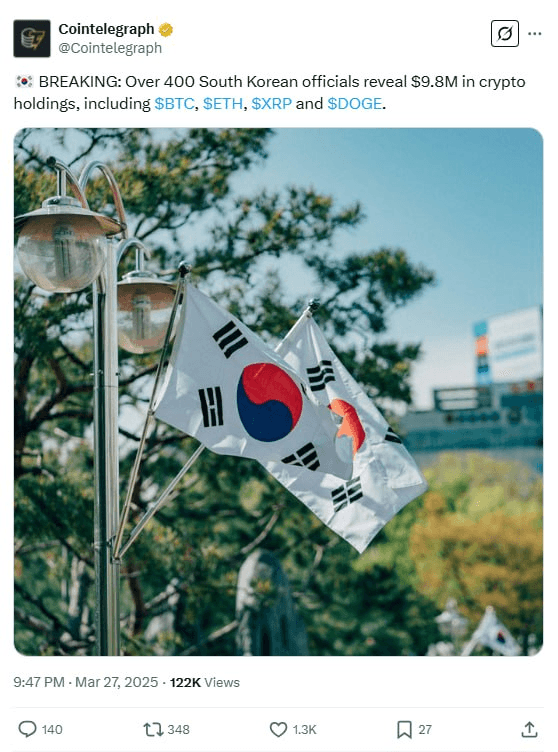The image size is (558, 752).
Task: Click the Cointelegraph display name
Action: tap(106, 29)
